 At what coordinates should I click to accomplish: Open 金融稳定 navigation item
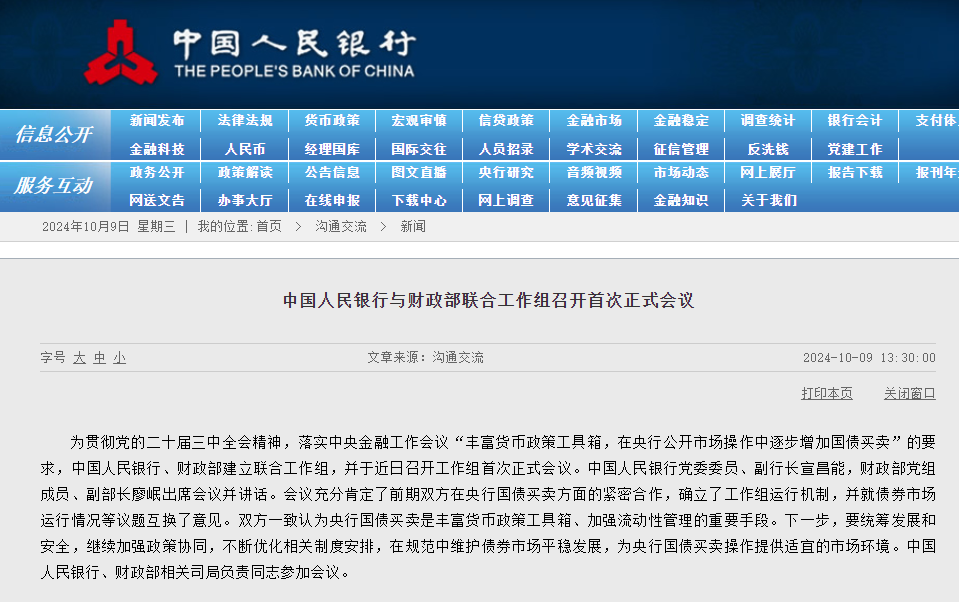coord(681,121)
